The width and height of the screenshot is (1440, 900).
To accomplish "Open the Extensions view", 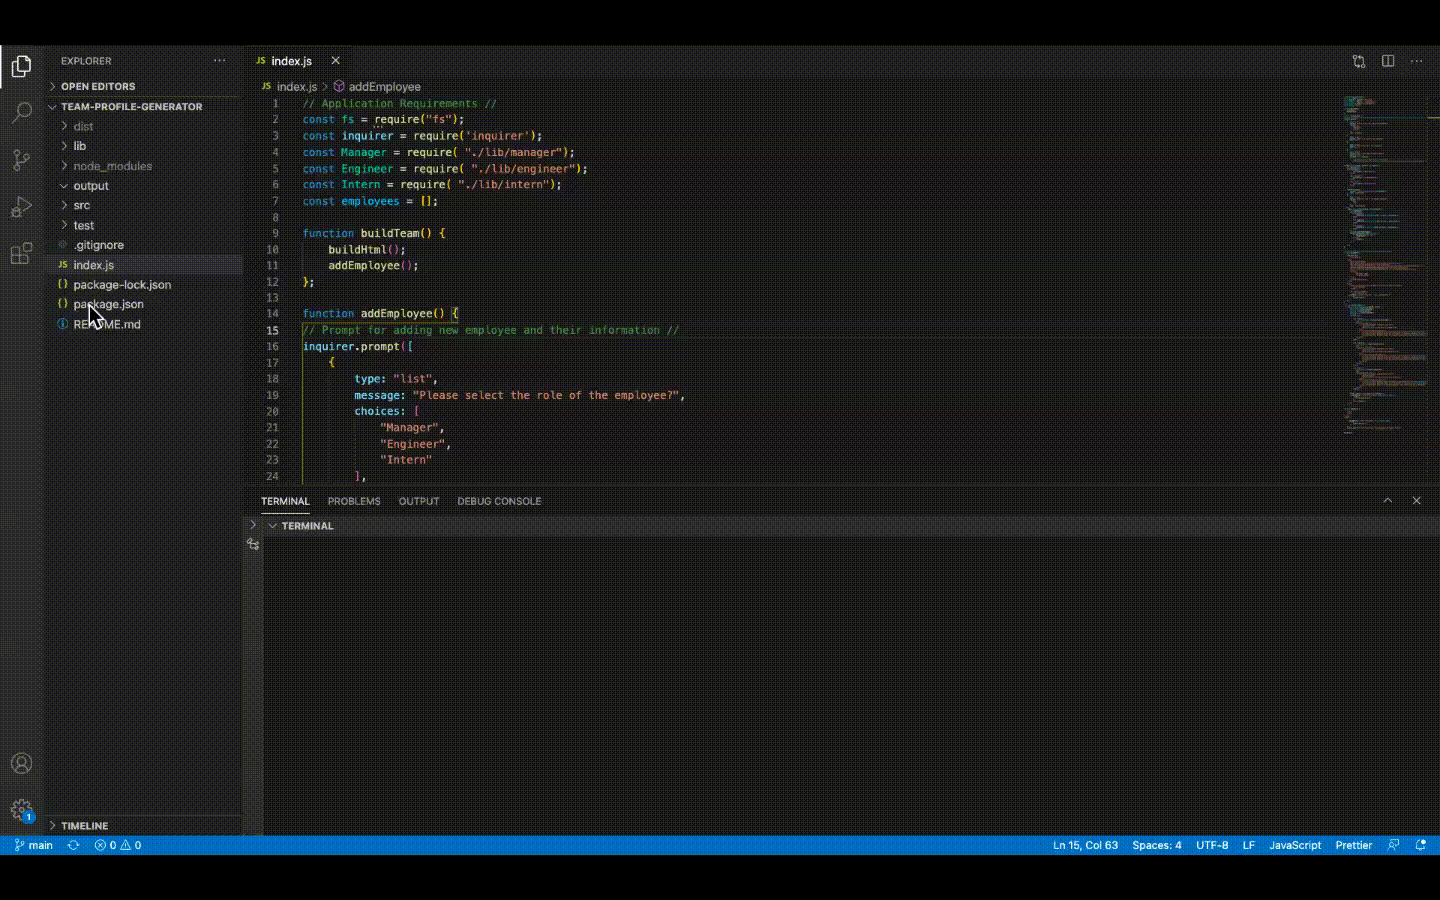I will (21, 254).
